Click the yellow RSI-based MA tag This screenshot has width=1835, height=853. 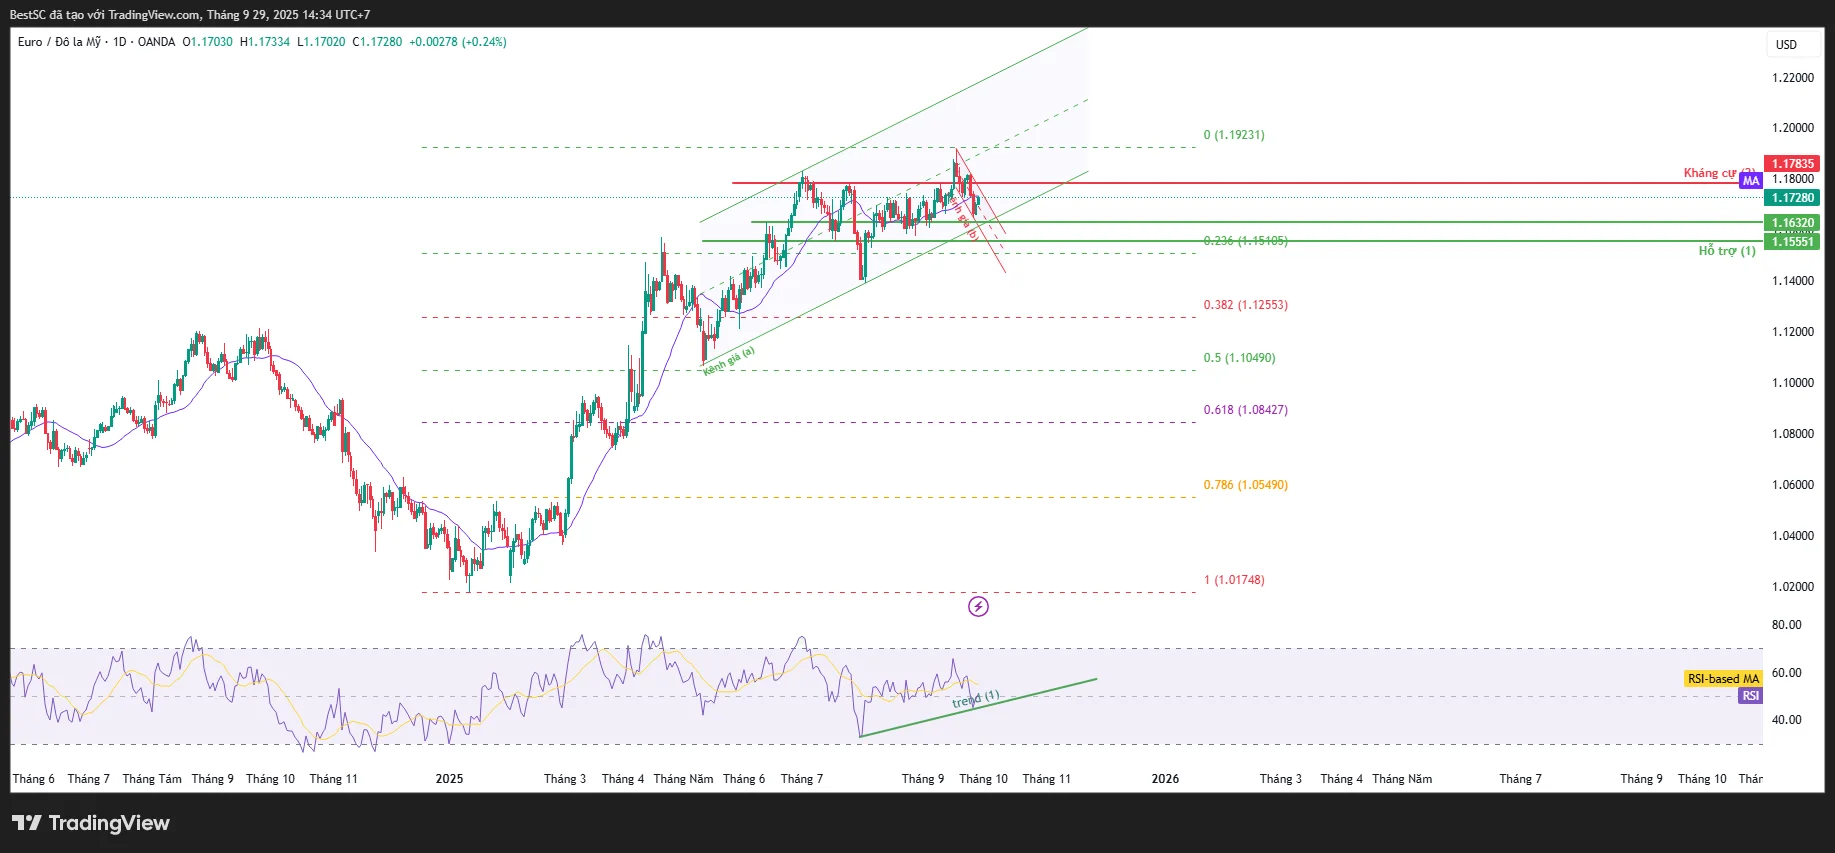pos(1722,679)
